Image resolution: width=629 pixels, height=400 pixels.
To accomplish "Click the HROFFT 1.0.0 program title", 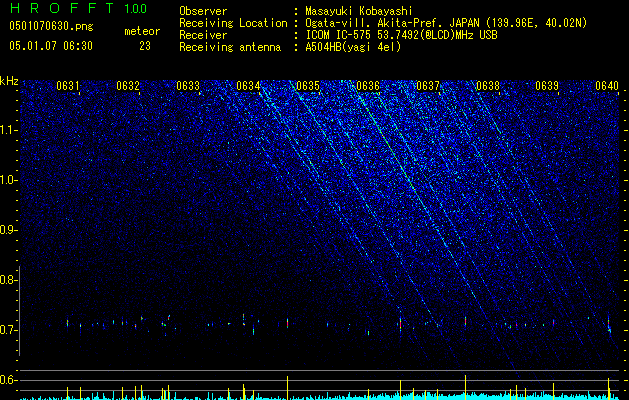I will coord(78,8).
